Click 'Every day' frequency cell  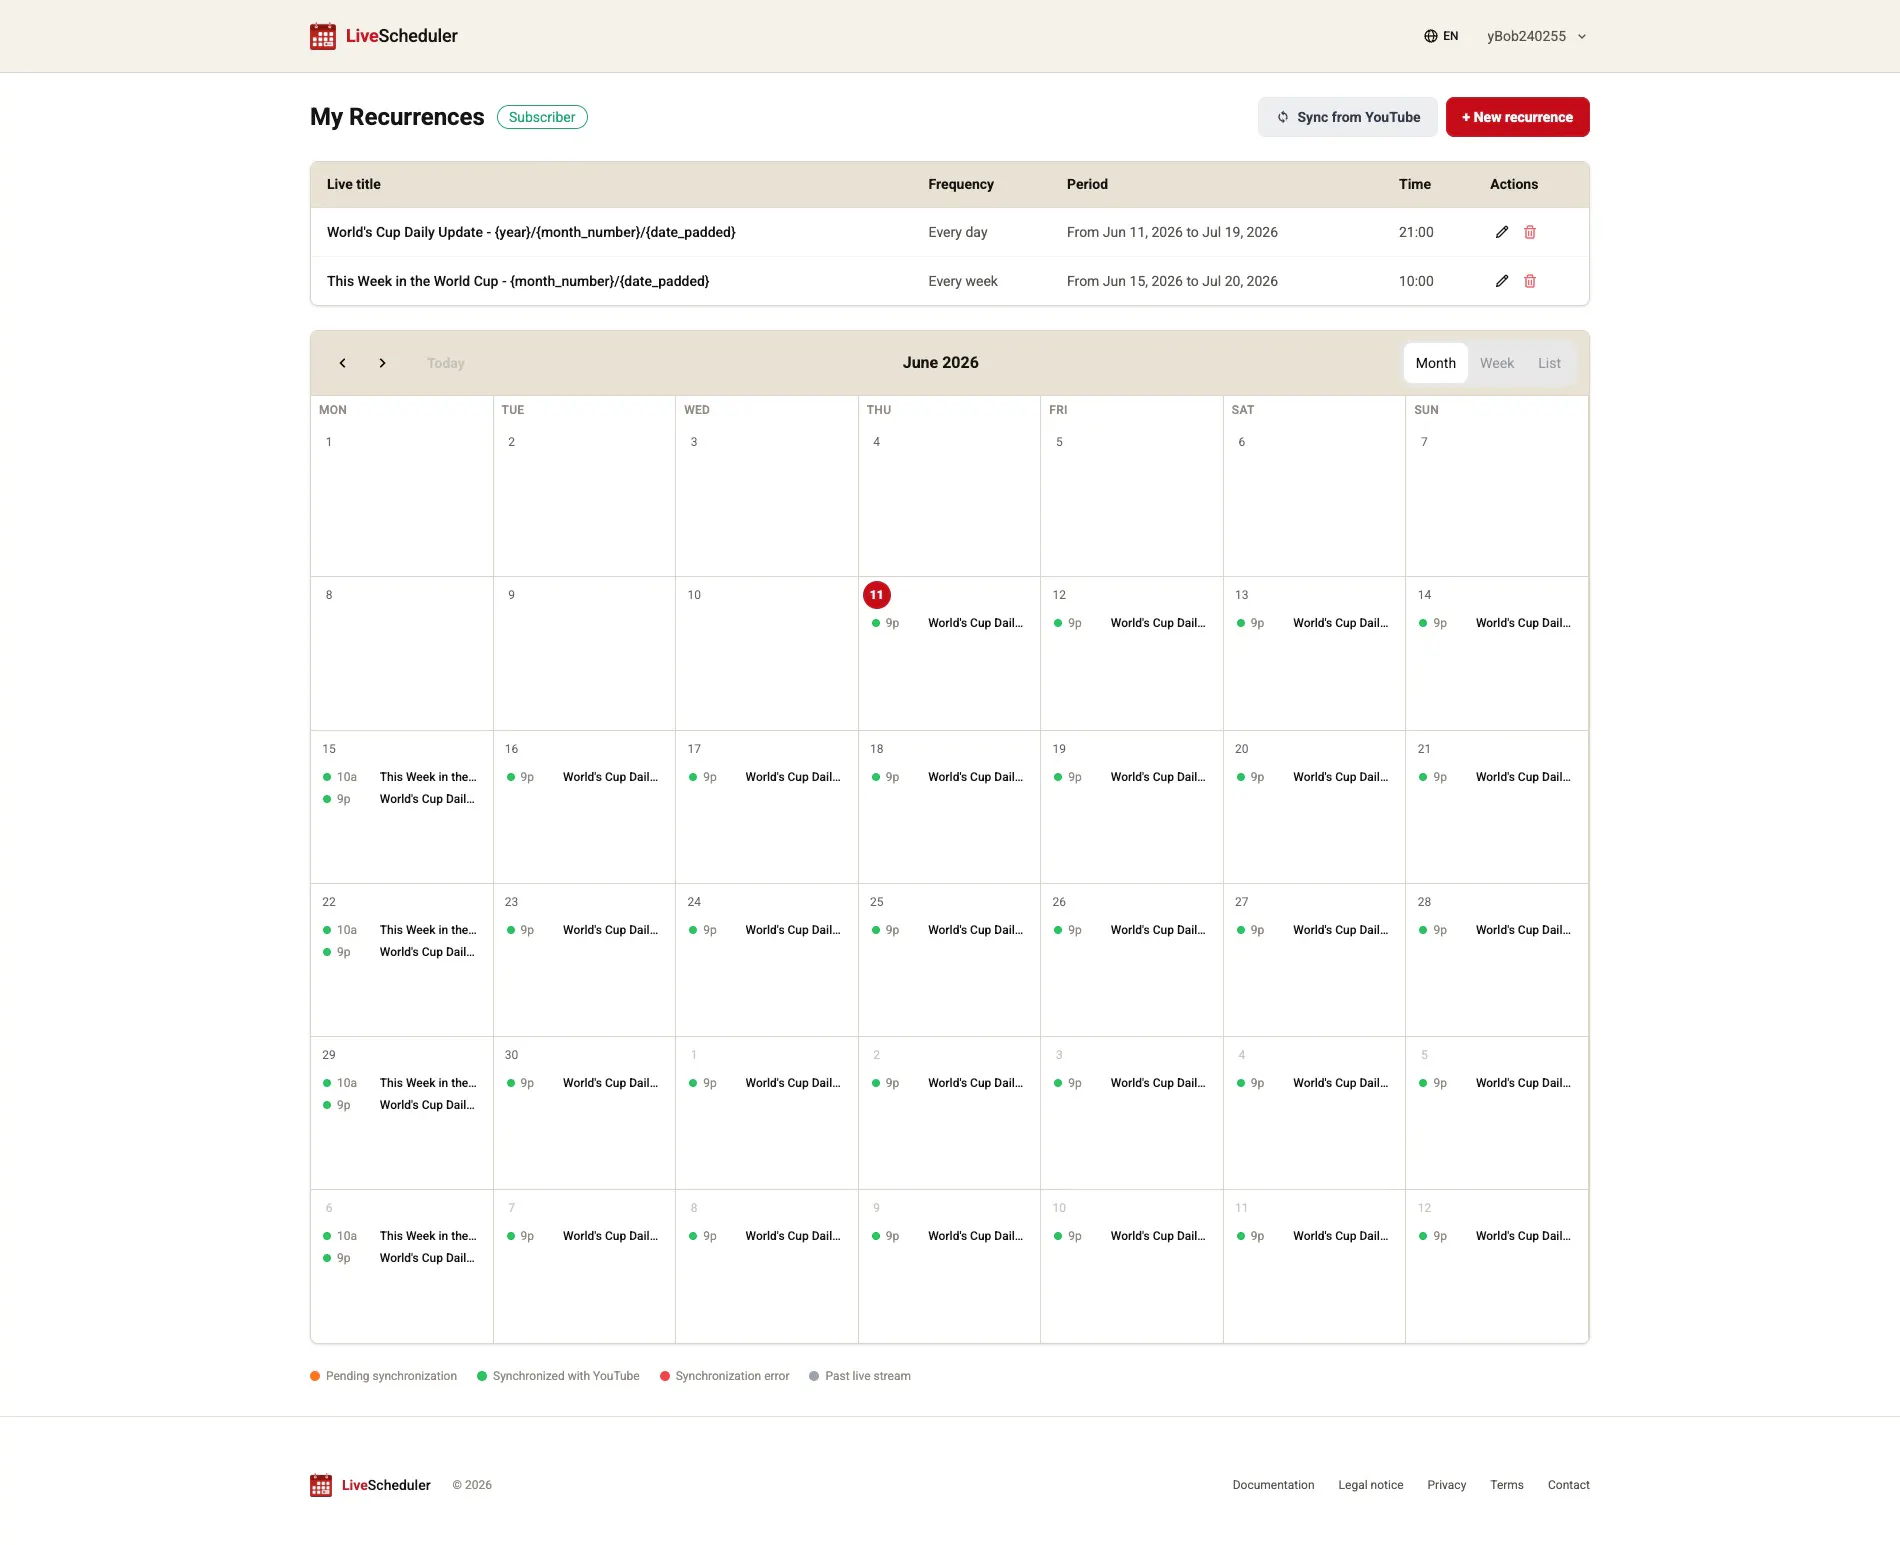(957, 232)
